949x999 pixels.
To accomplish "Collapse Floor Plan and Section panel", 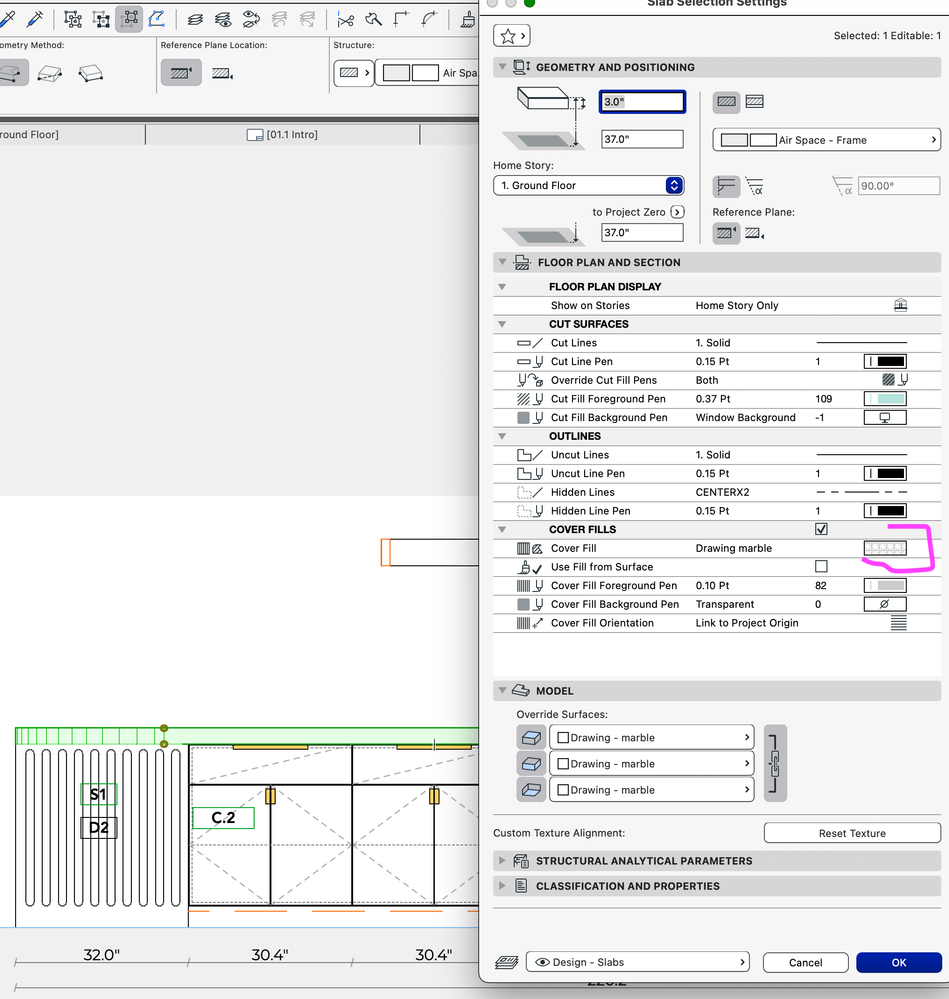I will coord(503,262).
